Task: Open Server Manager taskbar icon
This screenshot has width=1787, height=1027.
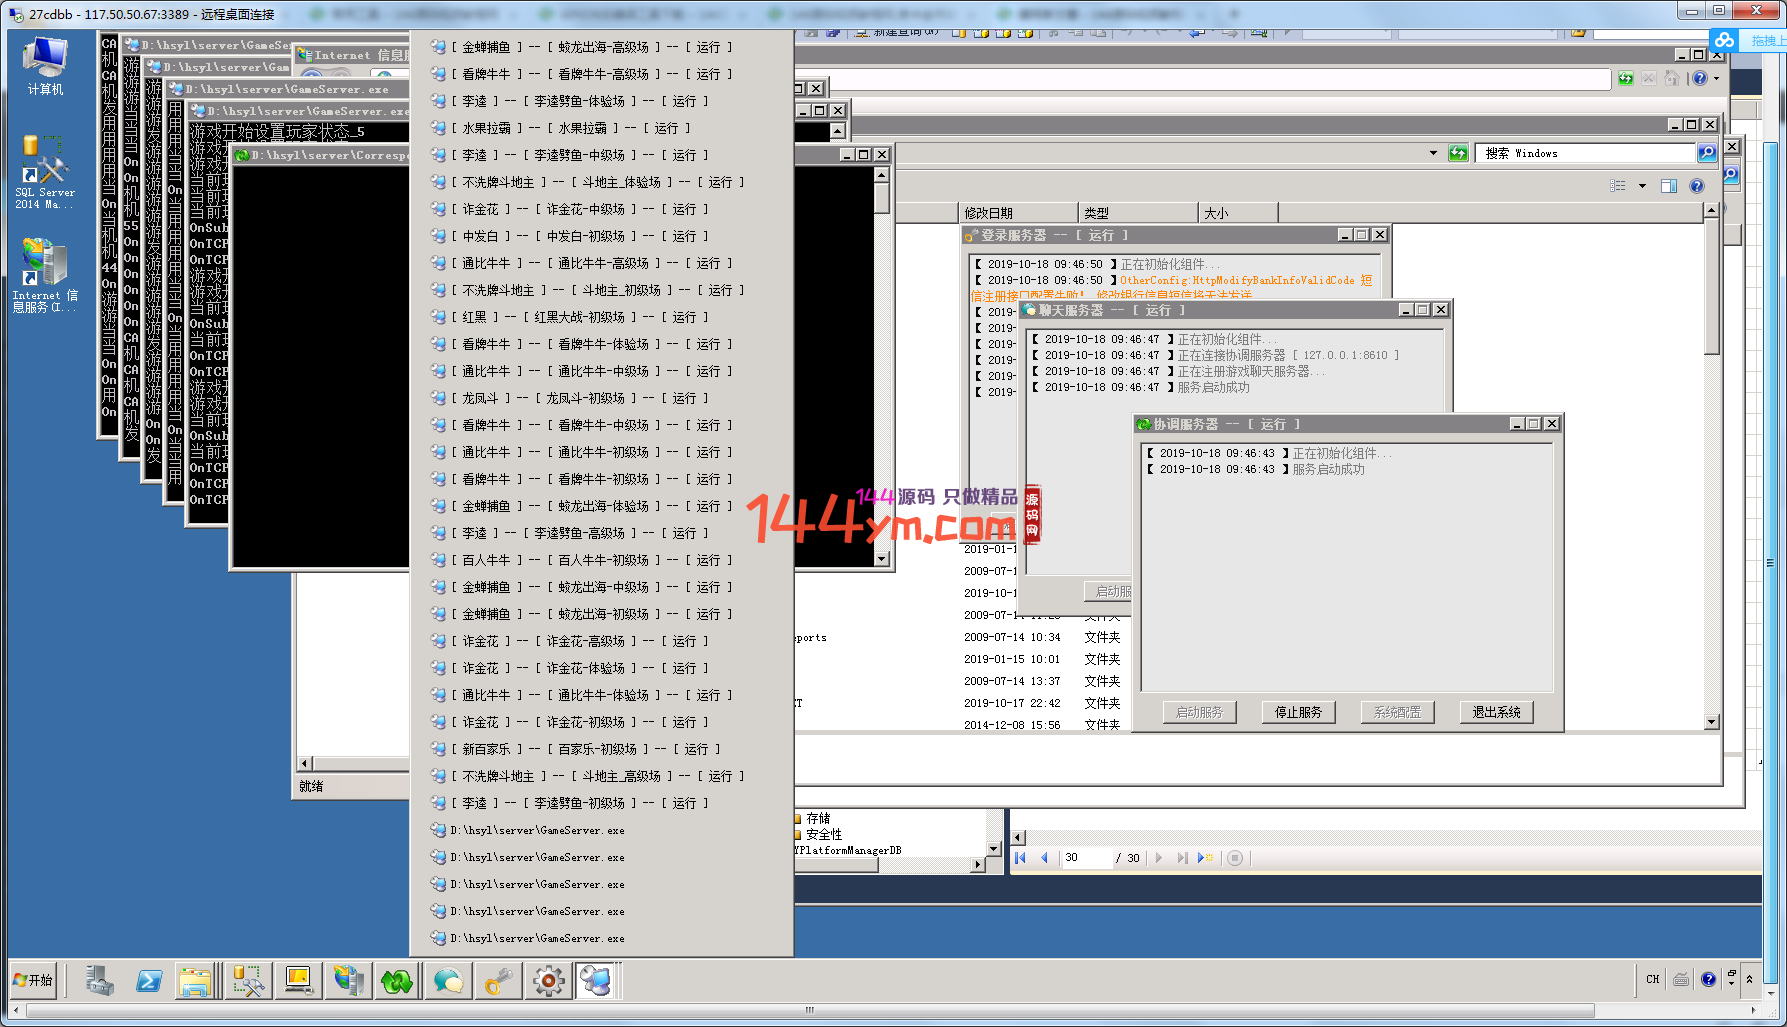Action: click(x=99, y=981)
